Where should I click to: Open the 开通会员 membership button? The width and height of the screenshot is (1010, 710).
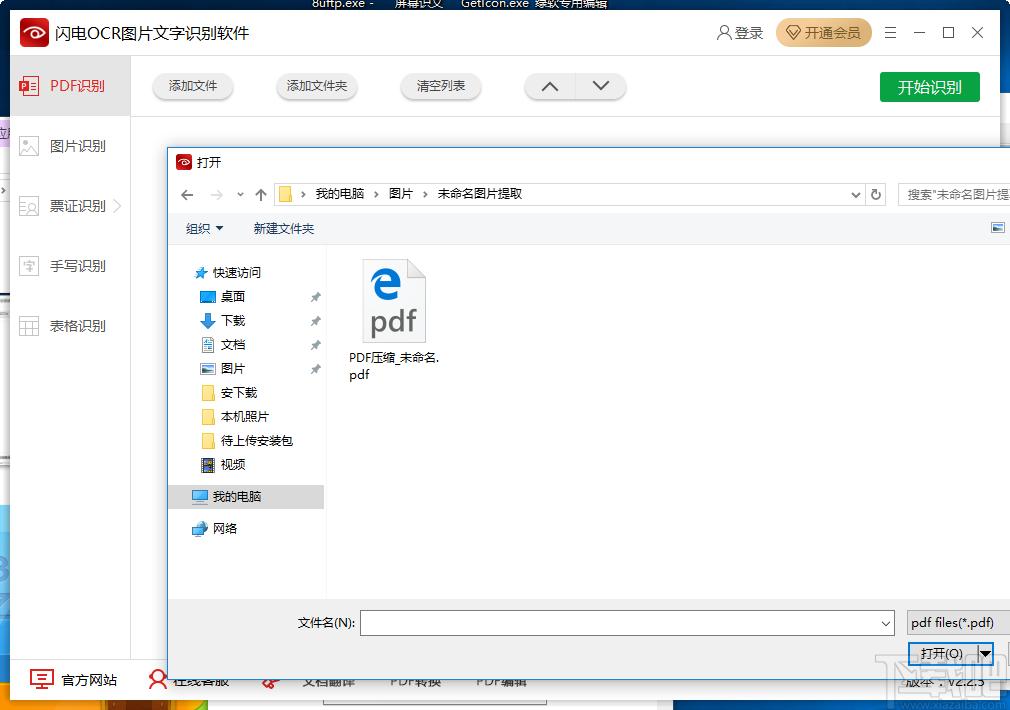tap(824, 33)
